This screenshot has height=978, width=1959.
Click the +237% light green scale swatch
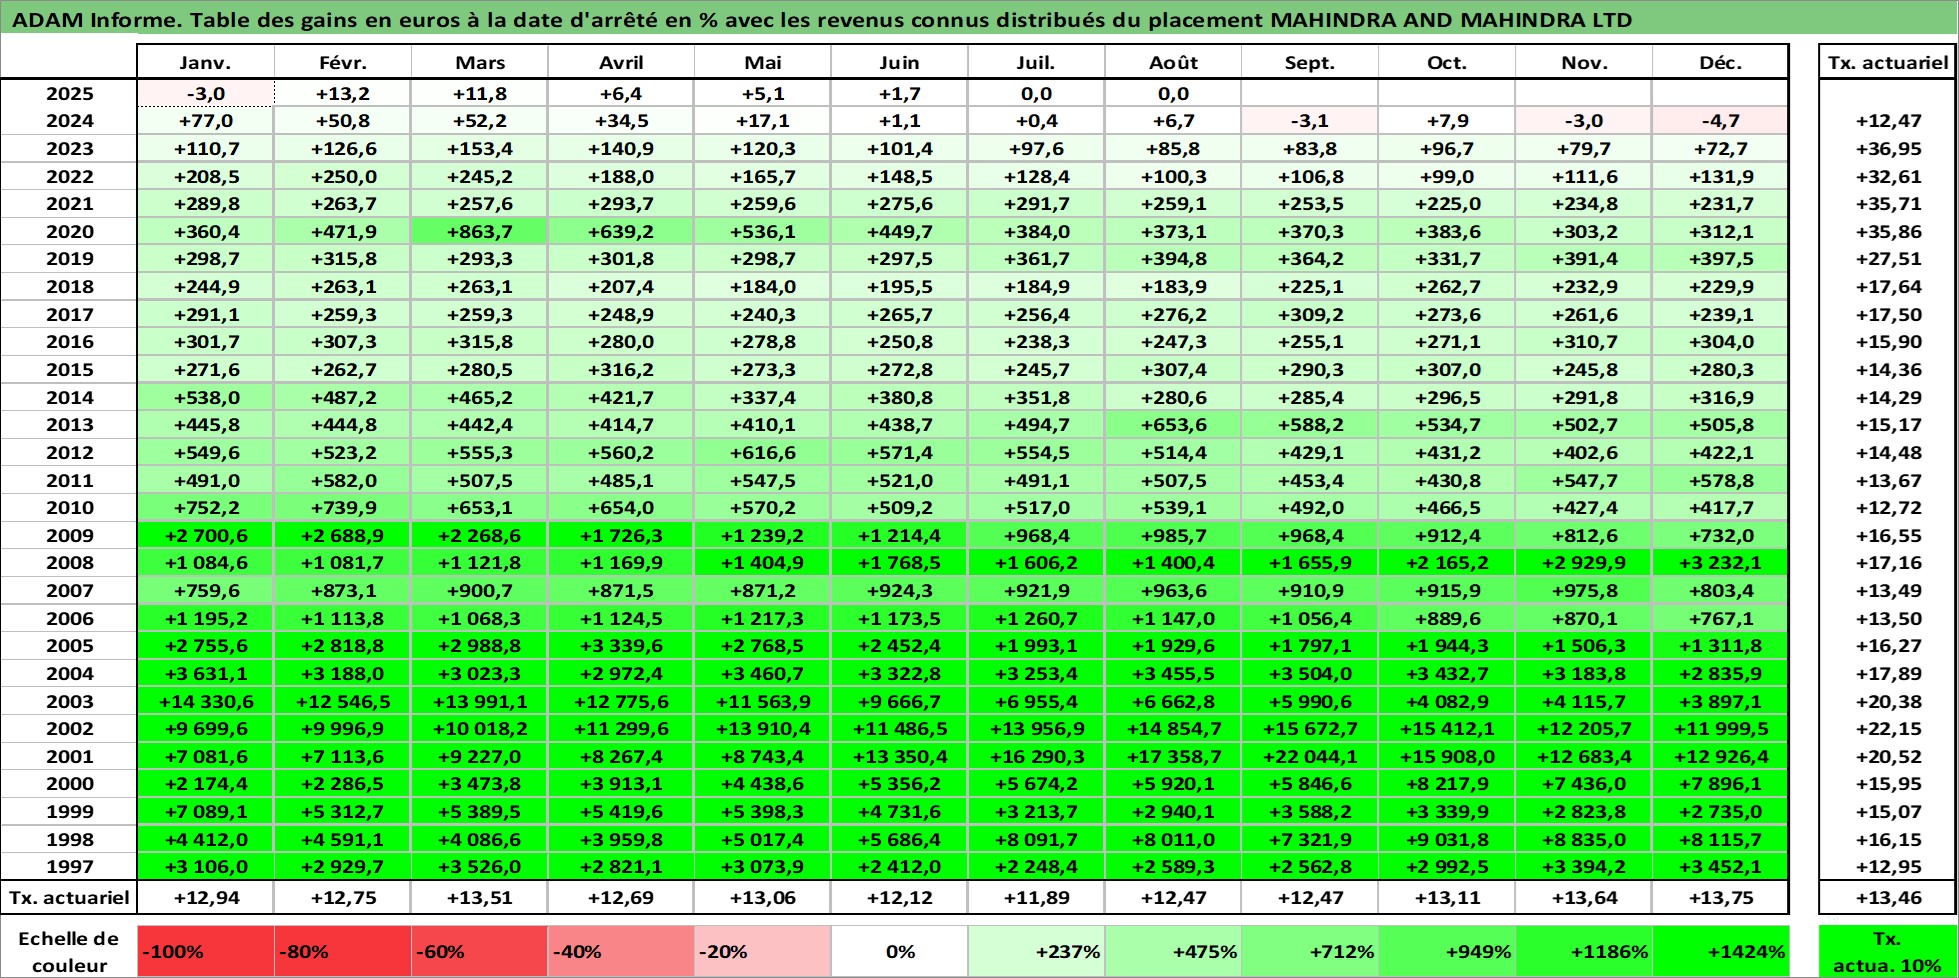pos(1036,952)
